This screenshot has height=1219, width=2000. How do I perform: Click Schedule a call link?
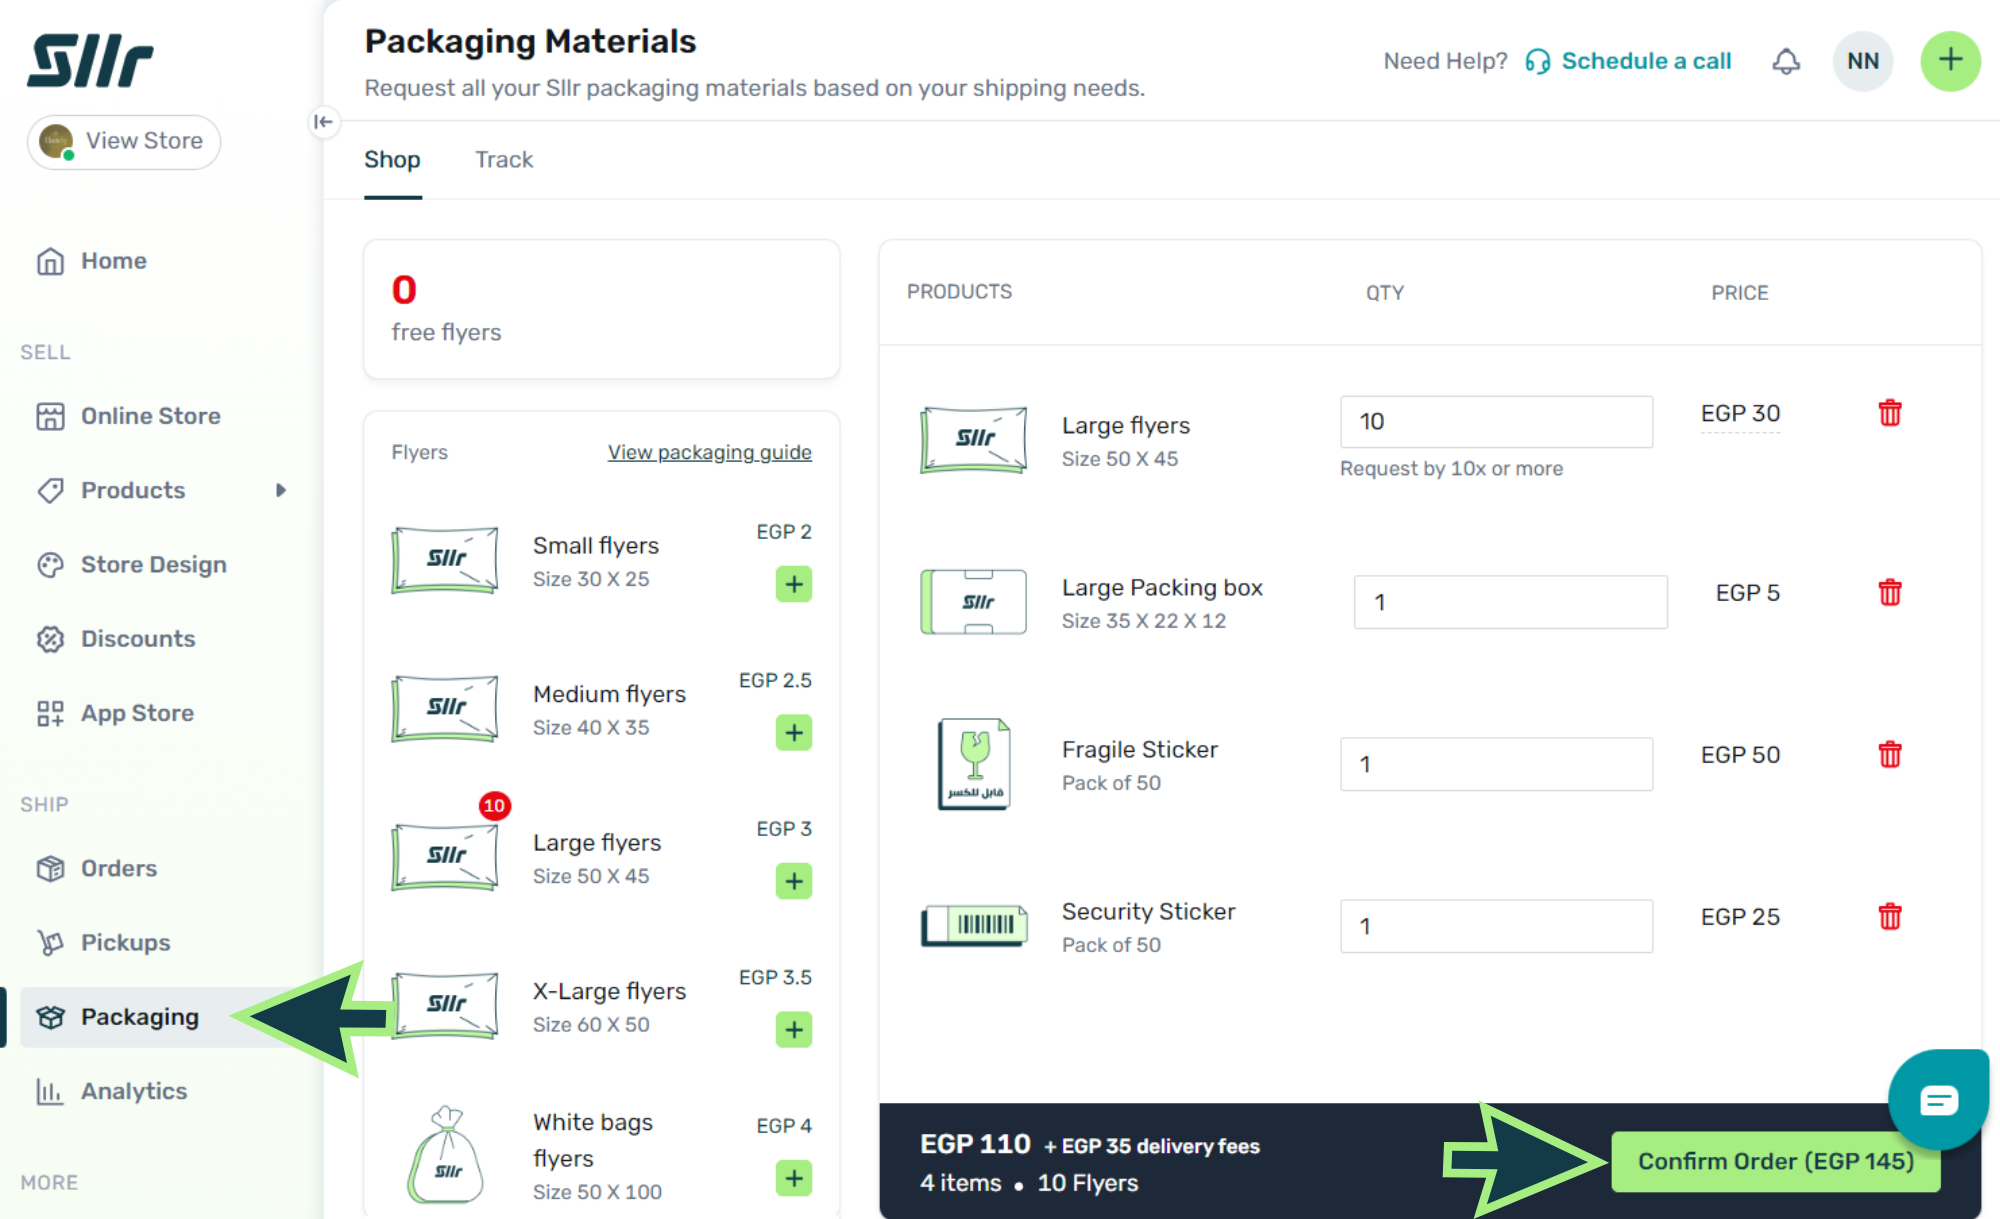pyautogui.click(x=1645, y=61)
